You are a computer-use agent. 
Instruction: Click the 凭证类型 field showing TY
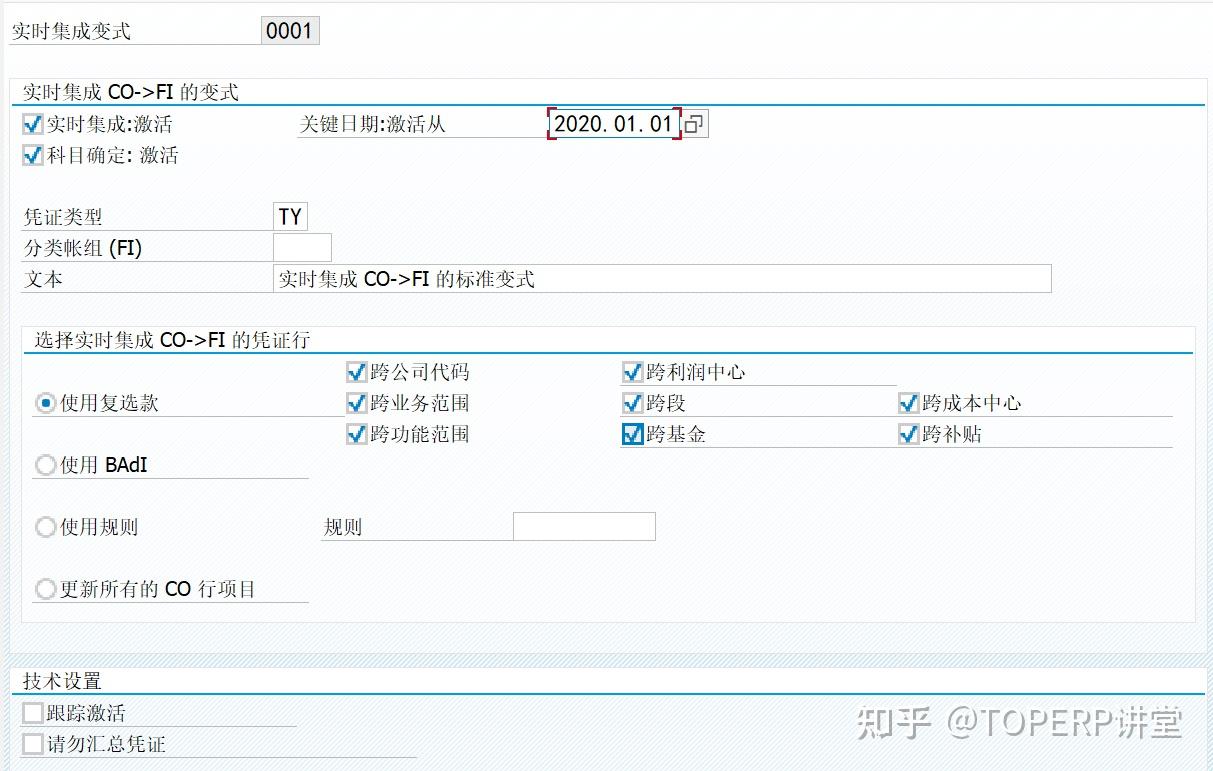click(290, 216)
